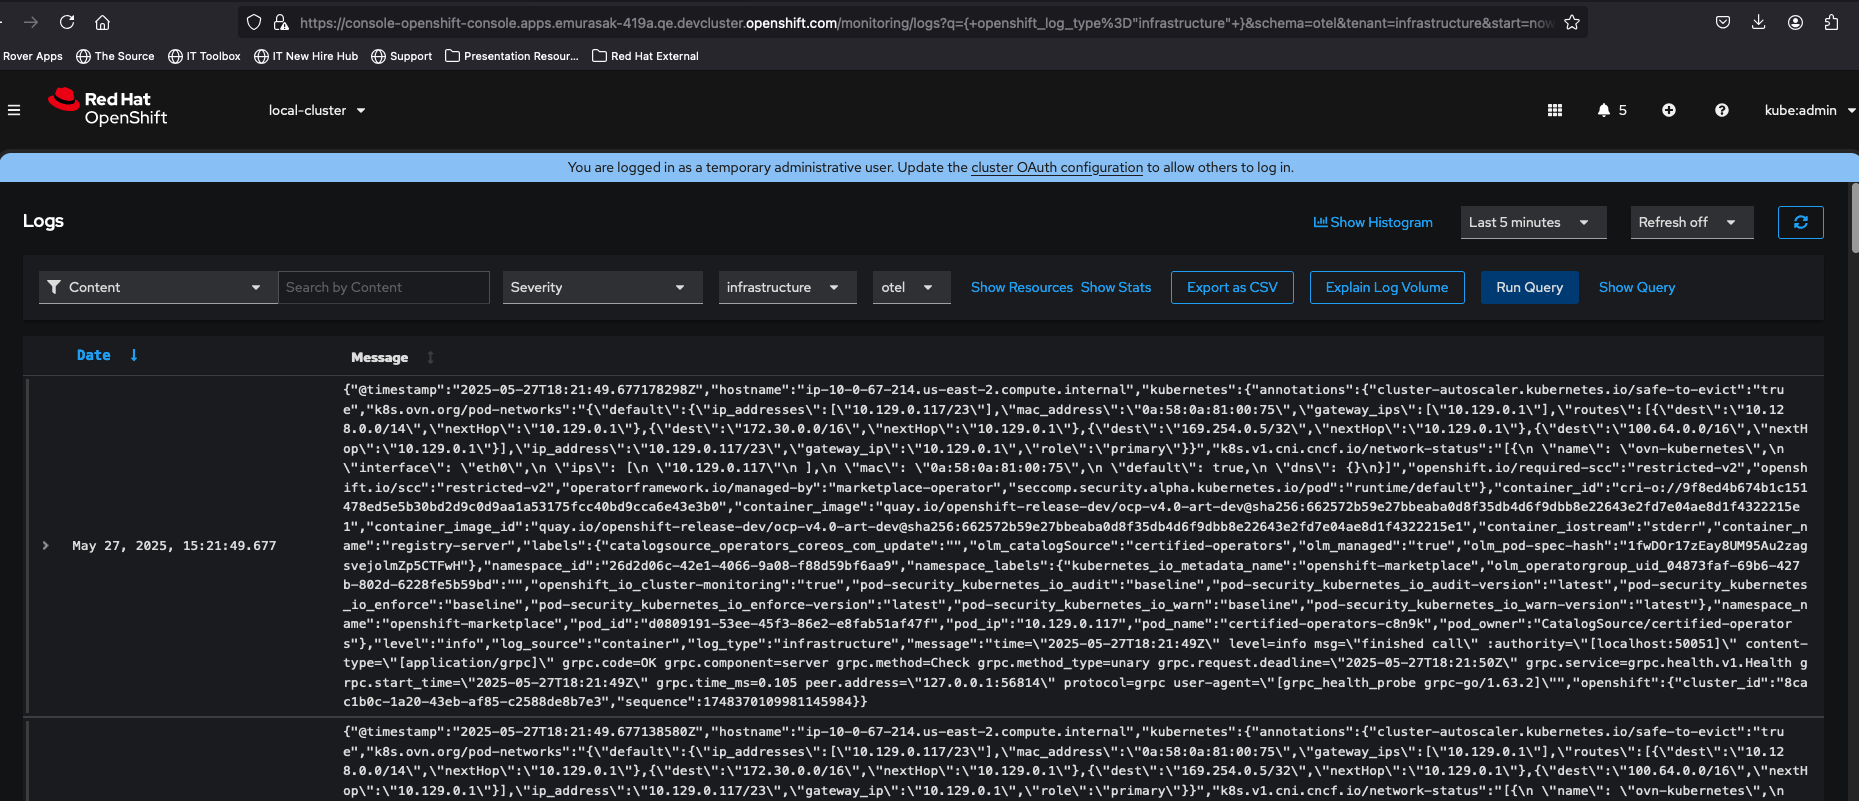Open IT New Hire Hub bookmark

pos(306,56)
